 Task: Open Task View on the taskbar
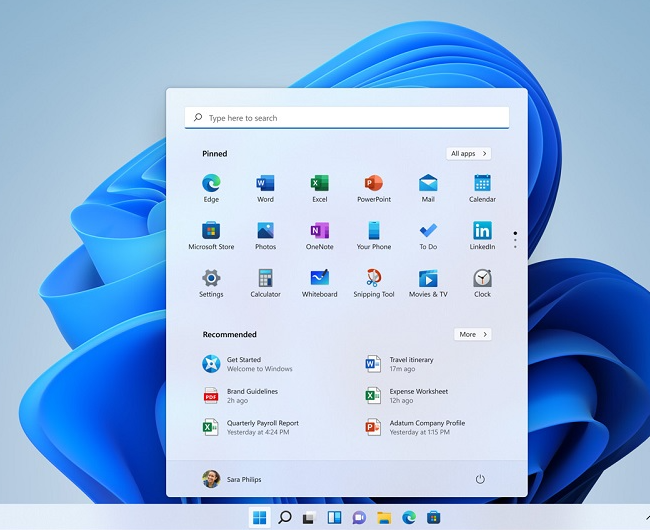click(309, 518)
